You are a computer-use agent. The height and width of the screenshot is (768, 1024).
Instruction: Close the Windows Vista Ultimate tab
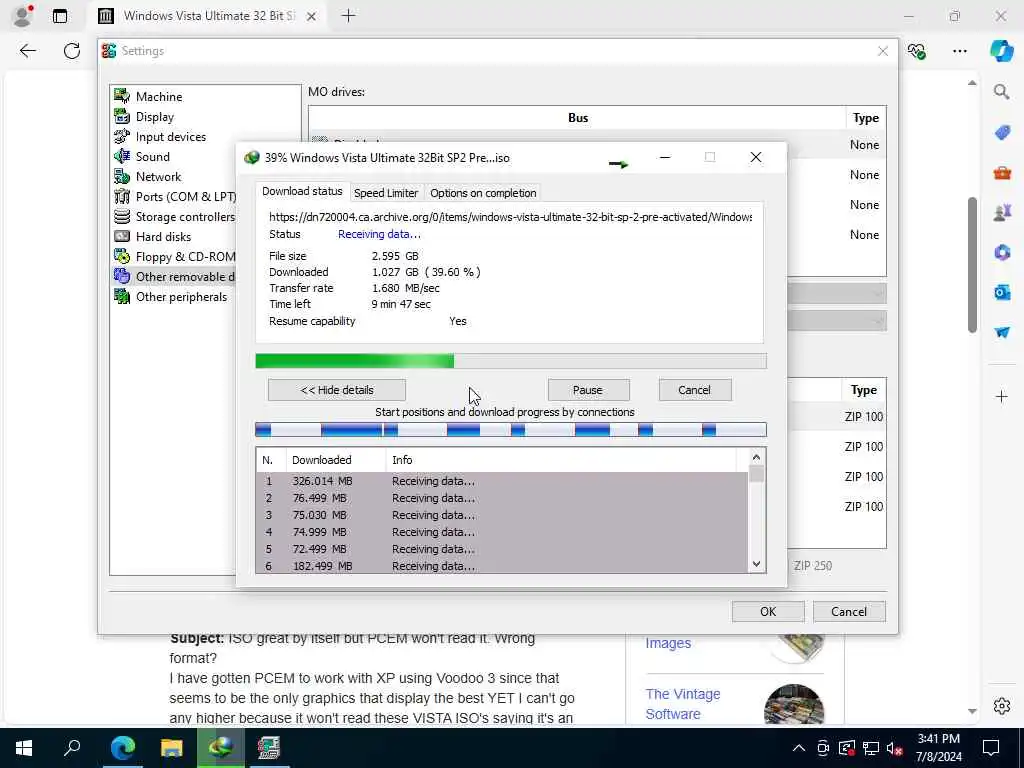point(312,16)
